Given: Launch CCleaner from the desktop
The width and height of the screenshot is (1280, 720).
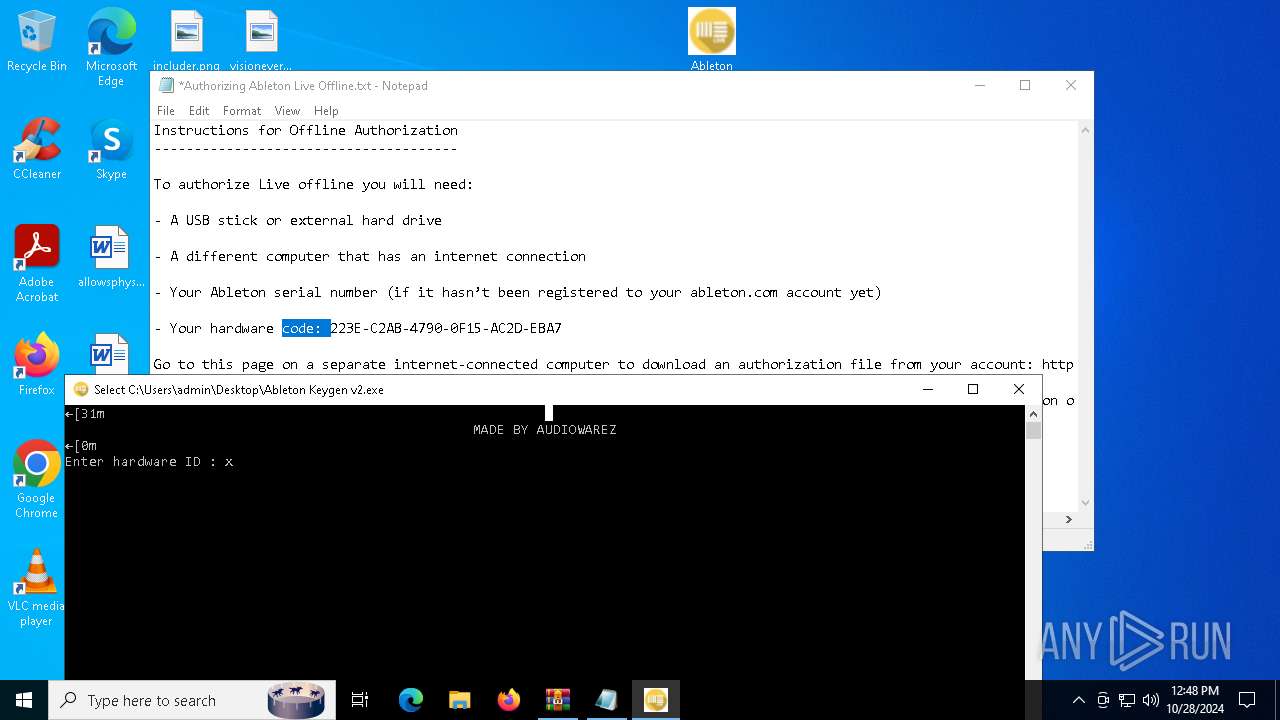Looking at the screenshot, I should tap(37, 148).
